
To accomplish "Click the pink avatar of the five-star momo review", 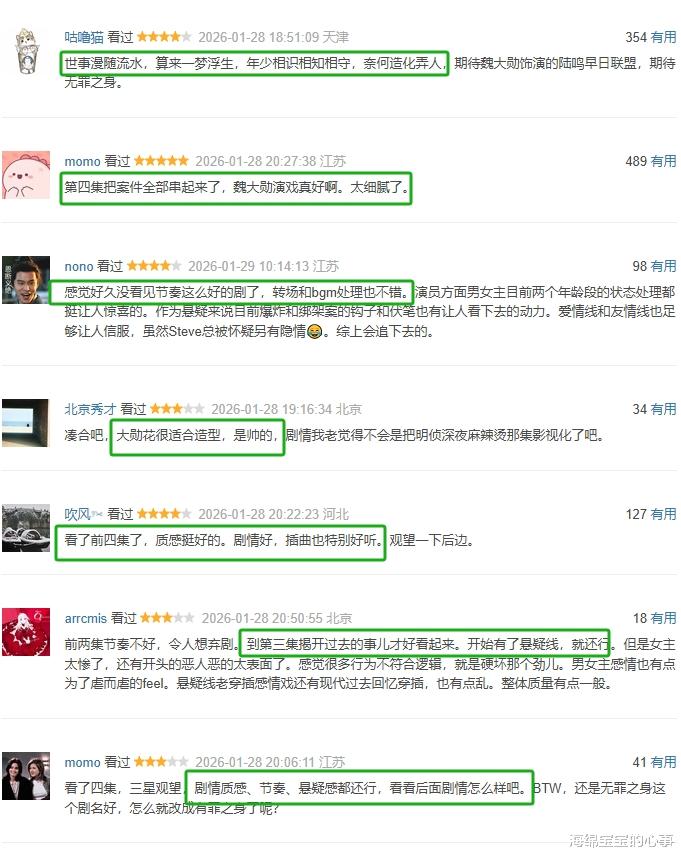I will pyautogui.click(x=26, y=175).
